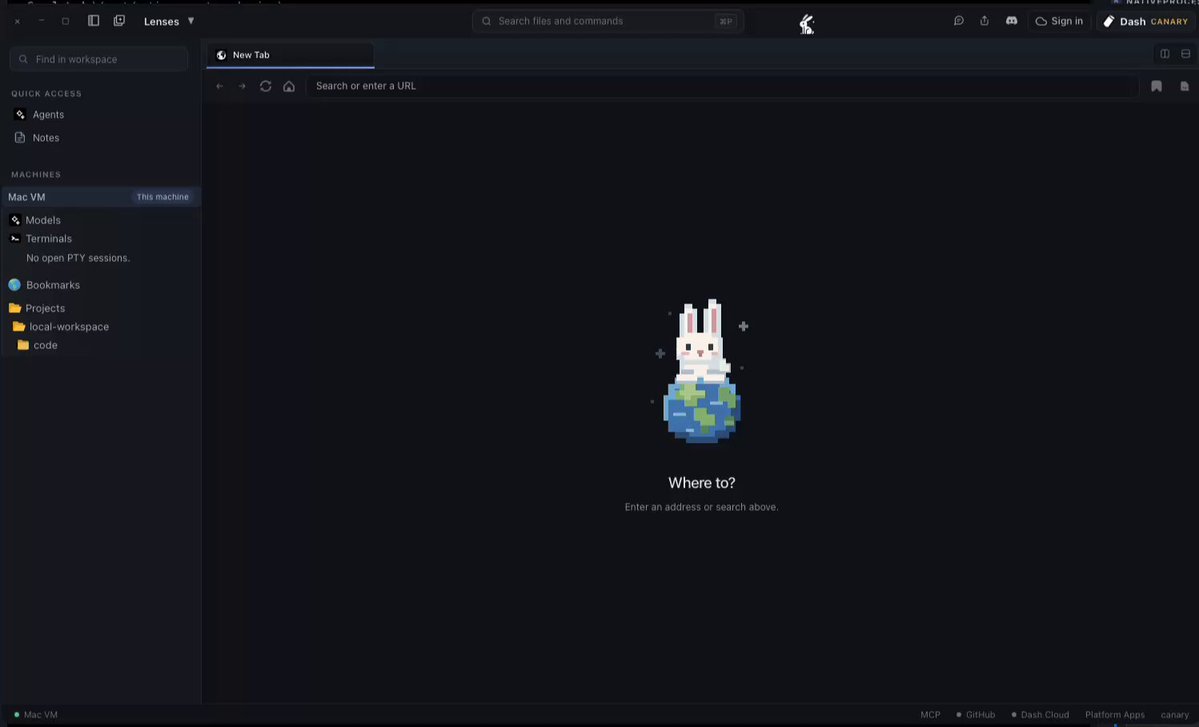
Task: Go to the browser home icon
Action: point(289,86)
